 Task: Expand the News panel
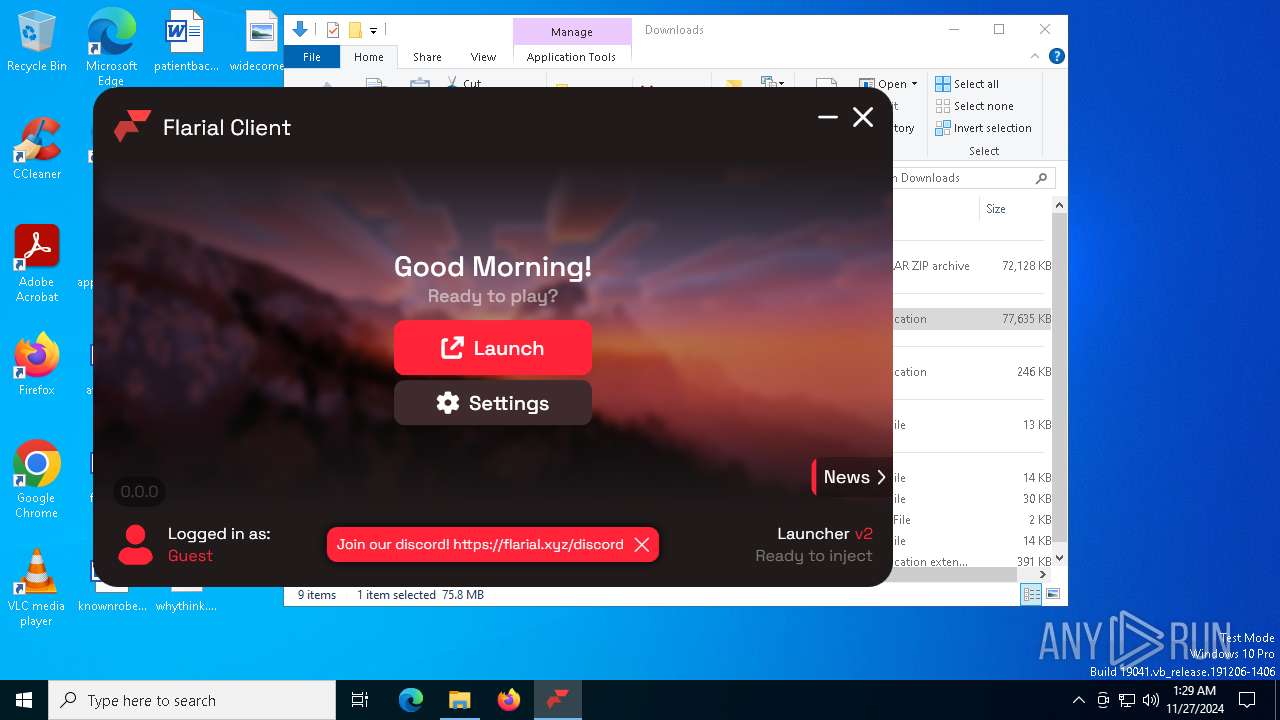click(852, 477)
